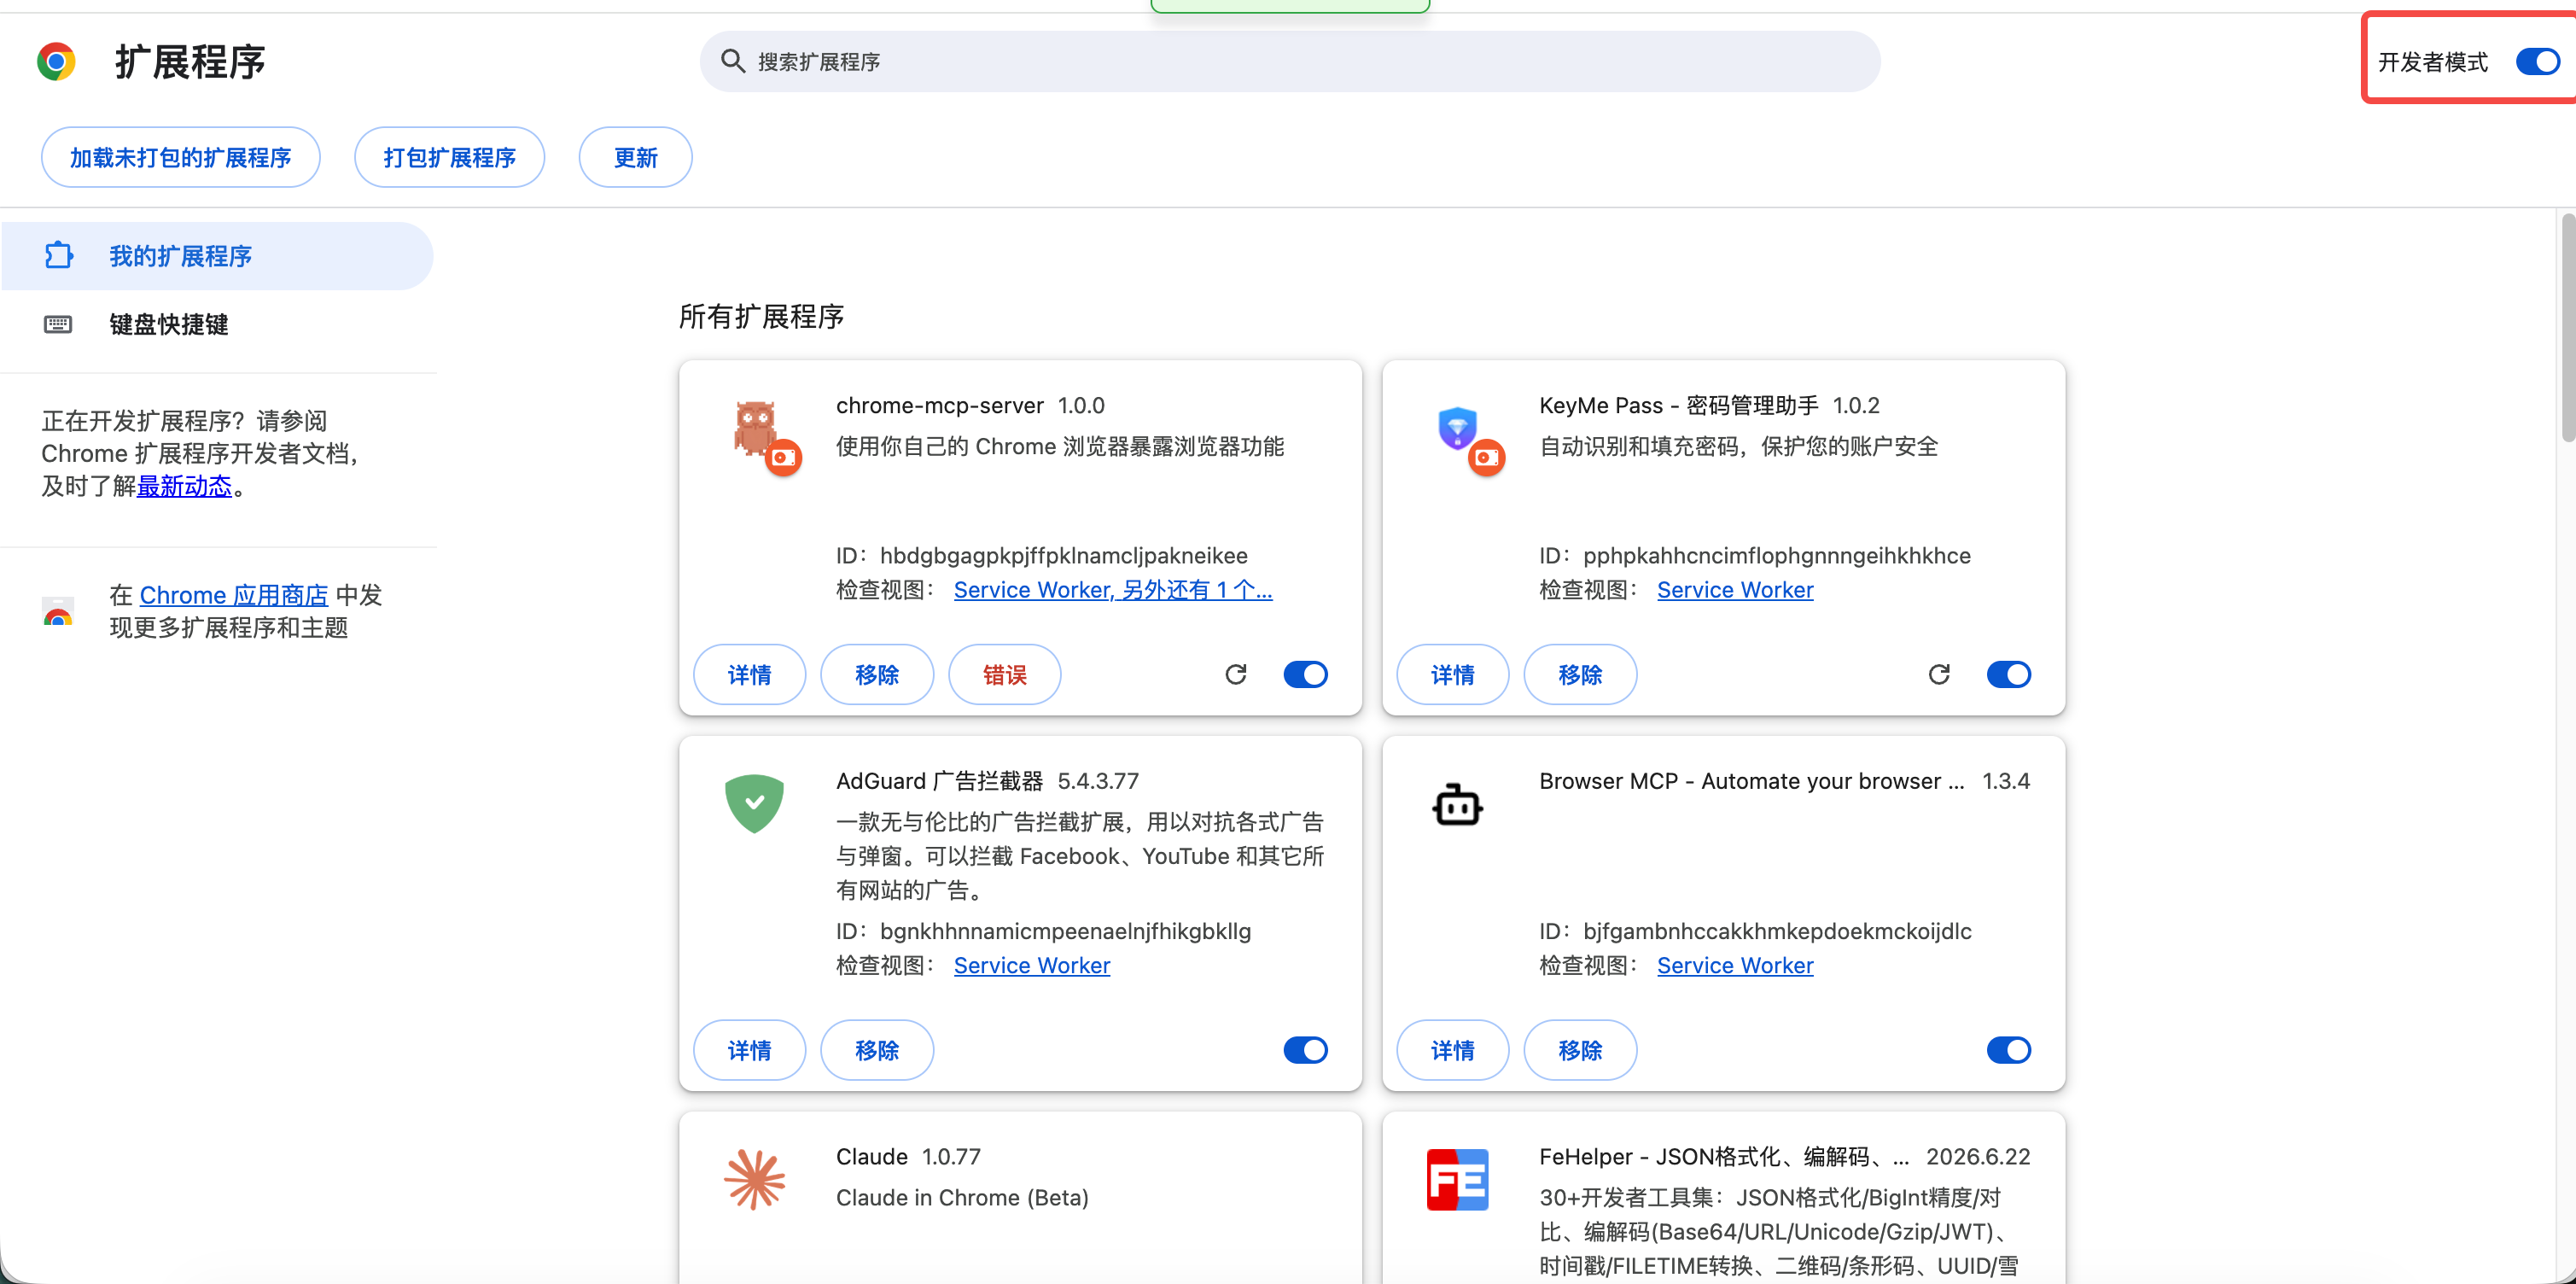2576x1284 pixels.
Task: Click the 更新 button
Action: (x=635, y=157)
